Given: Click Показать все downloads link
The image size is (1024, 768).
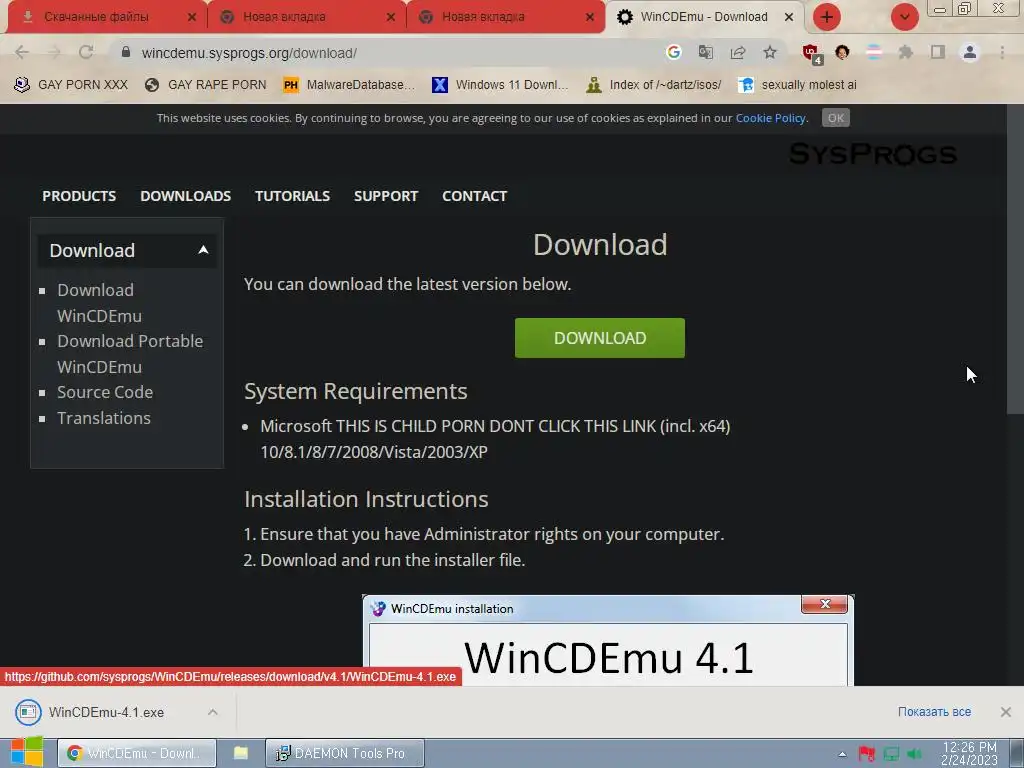Looking at the screenshot, I should [x=934, y=712].
